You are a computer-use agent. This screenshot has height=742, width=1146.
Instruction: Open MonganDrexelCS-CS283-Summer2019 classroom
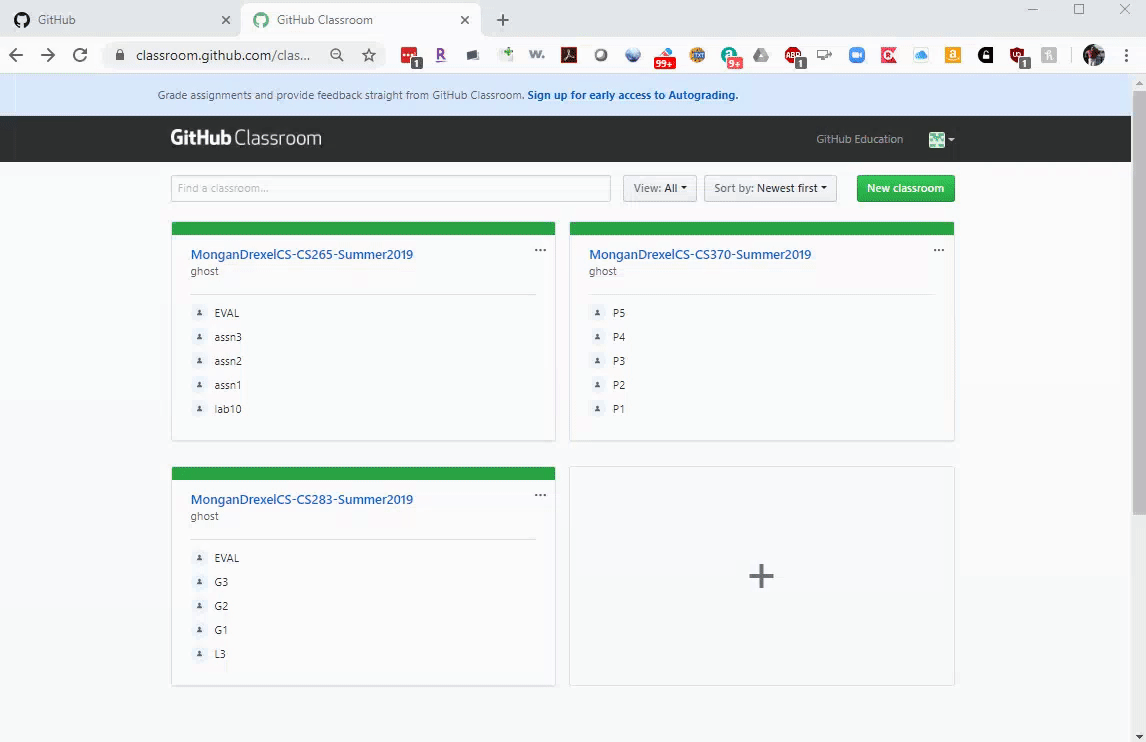pyautogui.click(x=302, y=499)
